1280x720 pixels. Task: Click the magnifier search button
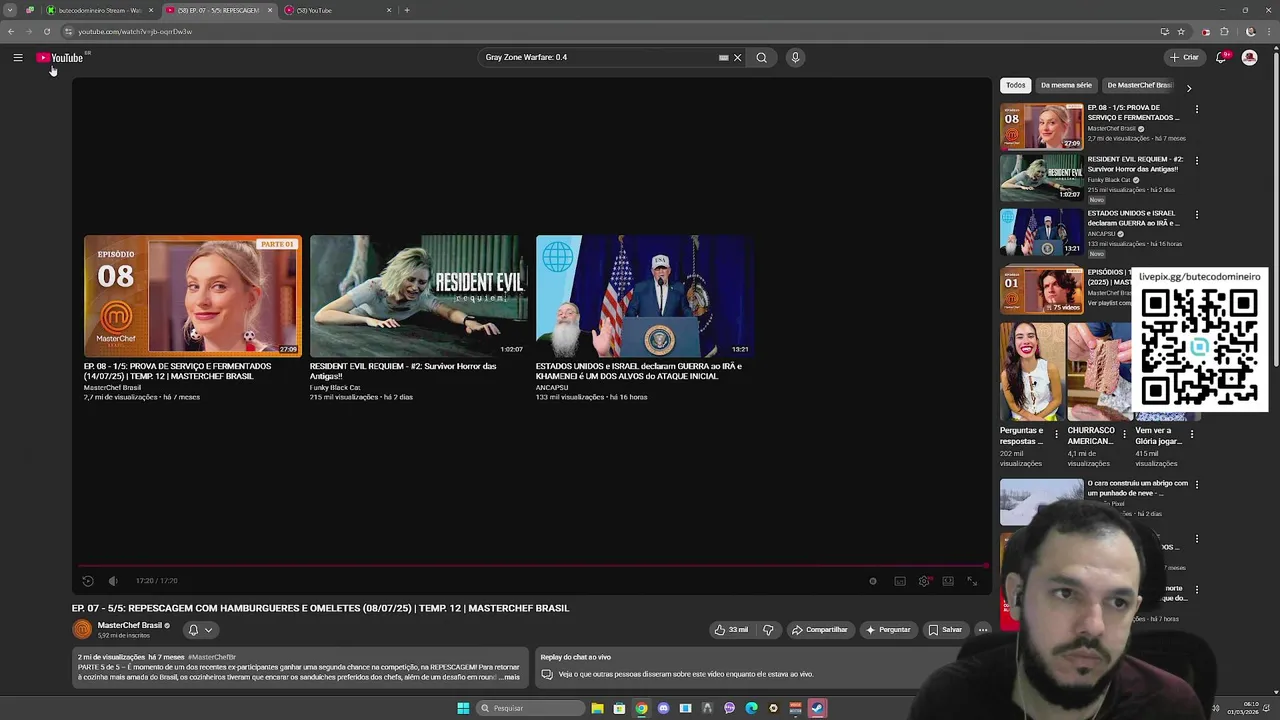[762, 58]
